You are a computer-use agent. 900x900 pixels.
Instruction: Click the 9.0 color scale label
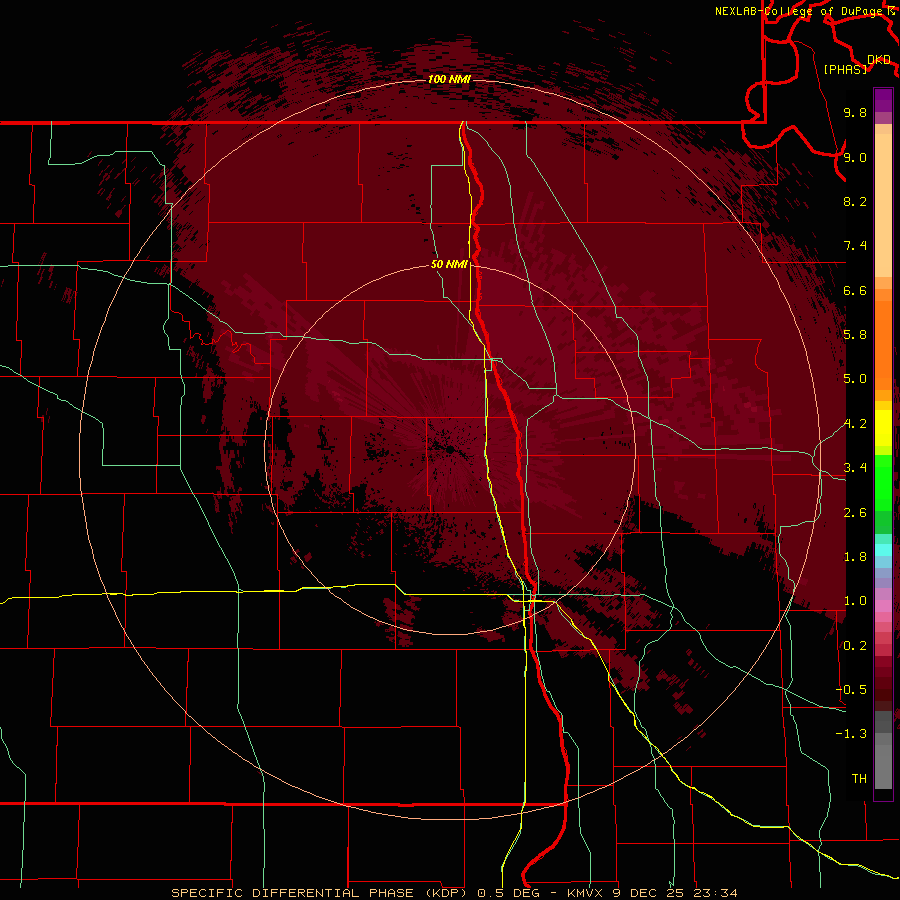click(x=855, y=157)
